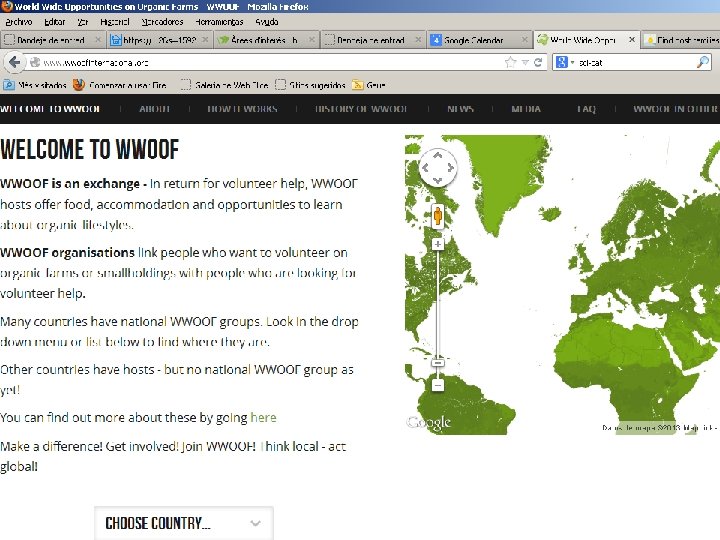Open the address bar history dropdown arrow

pos(525,62)
